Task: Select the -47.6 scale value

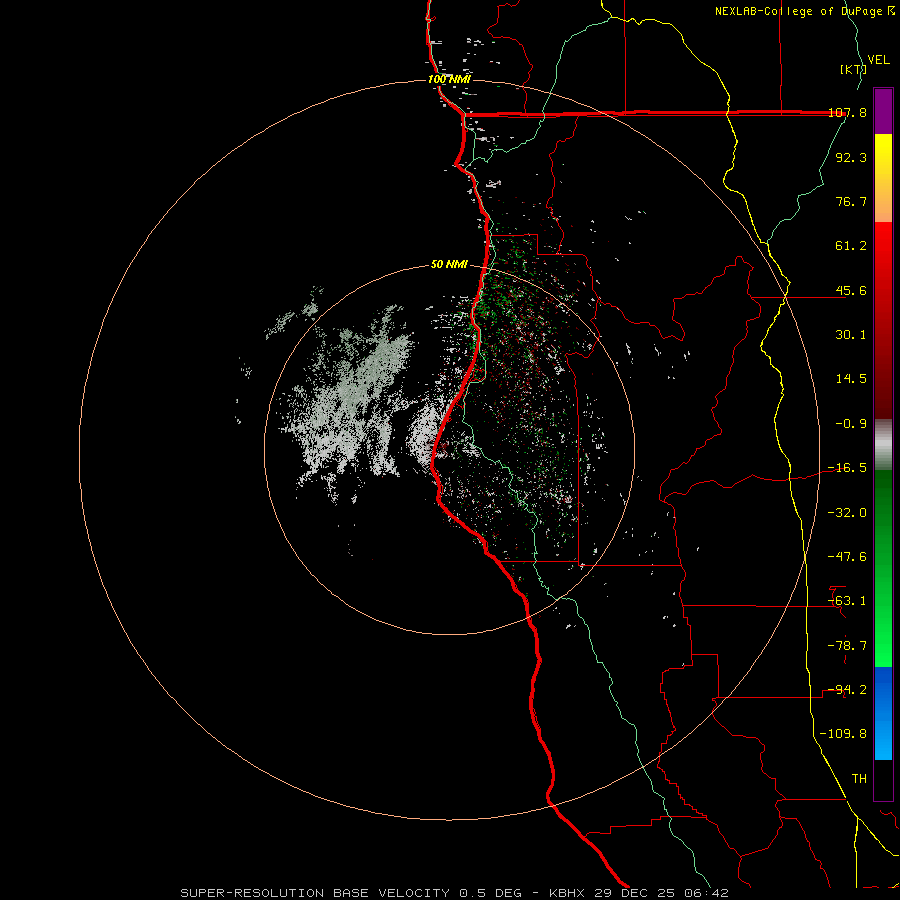Action: (847, 557)
